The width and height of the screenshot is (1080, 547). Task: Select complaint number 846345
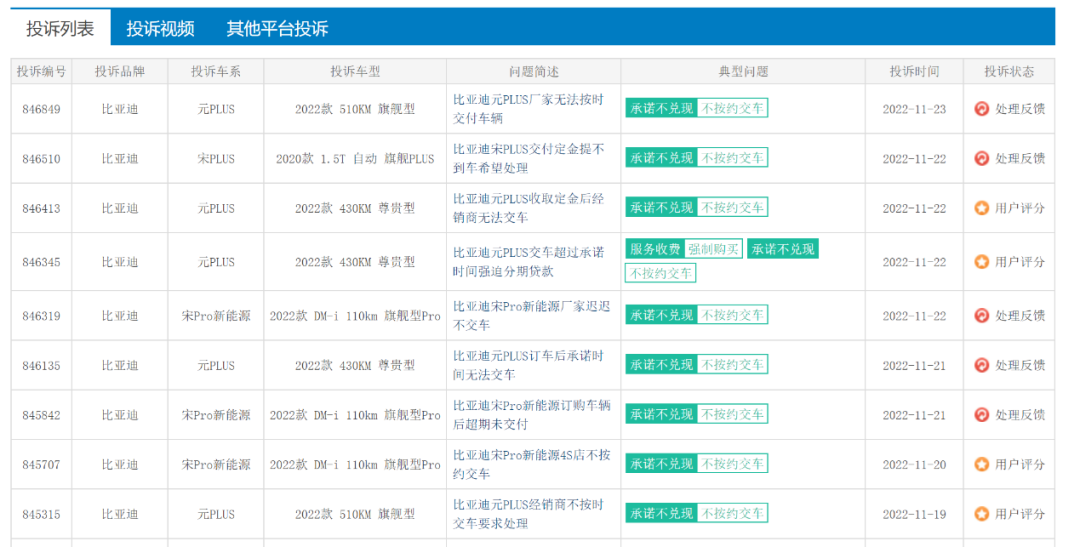click(x=41, y=262)
